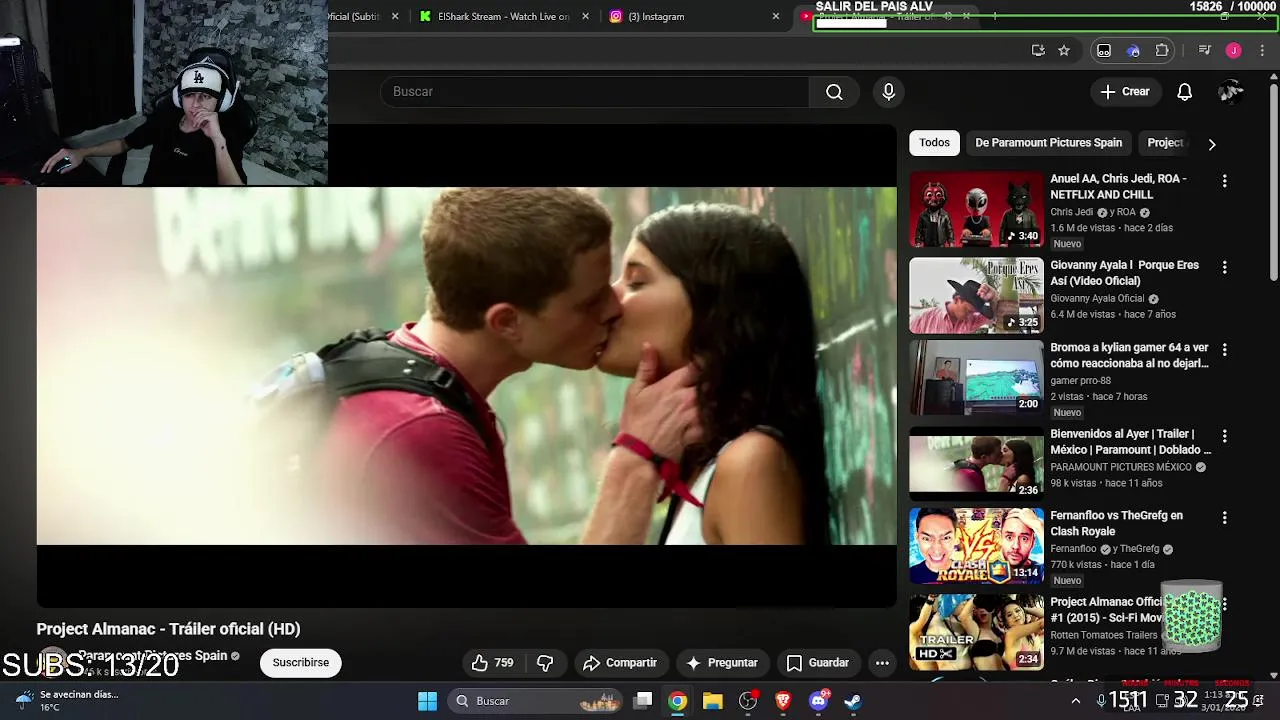Open the weather widget showing 16°C
This screenshot has width=1280, height=720.
[x=68, y=701]
